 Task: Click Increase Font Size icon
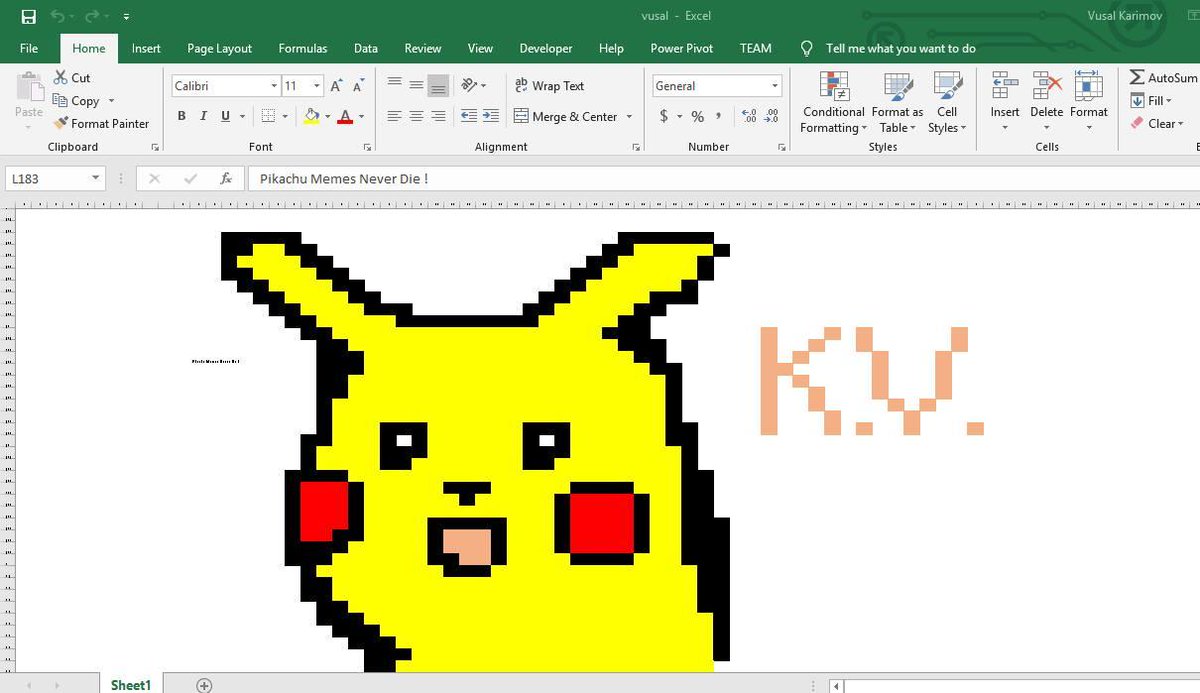[x=337, y=86]
